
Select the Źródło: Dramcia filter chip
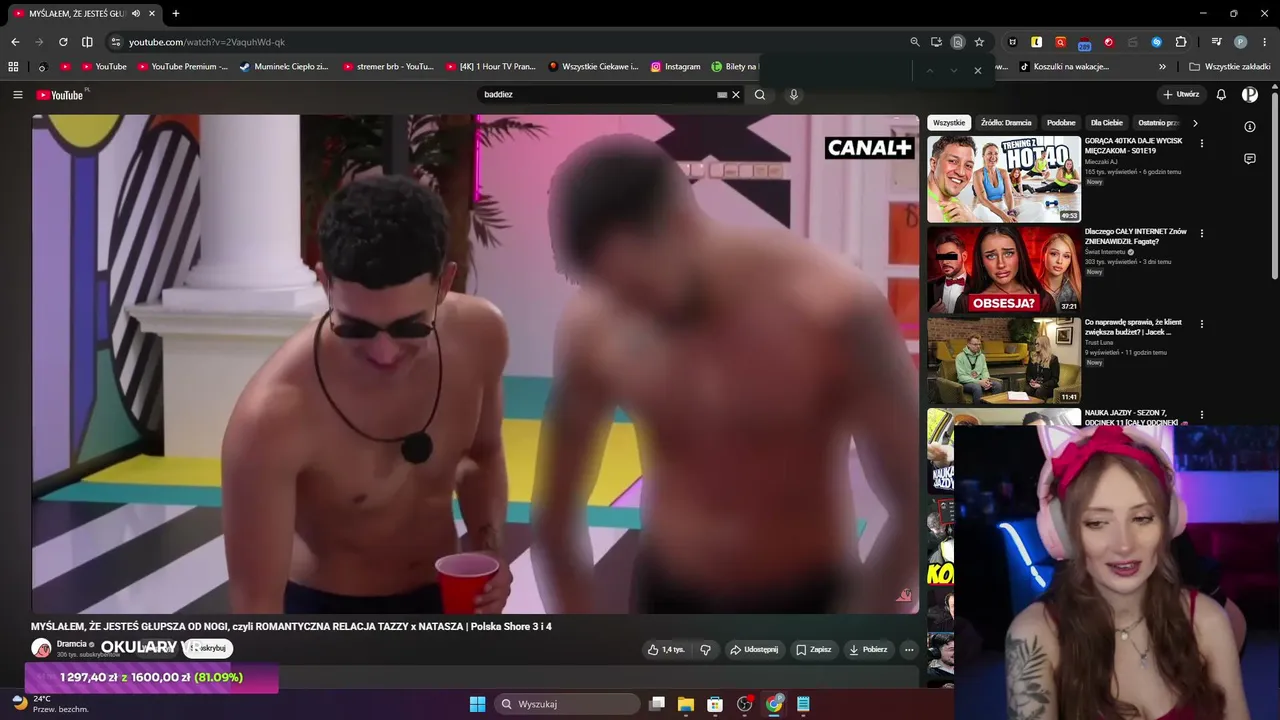[x=1006, y=123]
